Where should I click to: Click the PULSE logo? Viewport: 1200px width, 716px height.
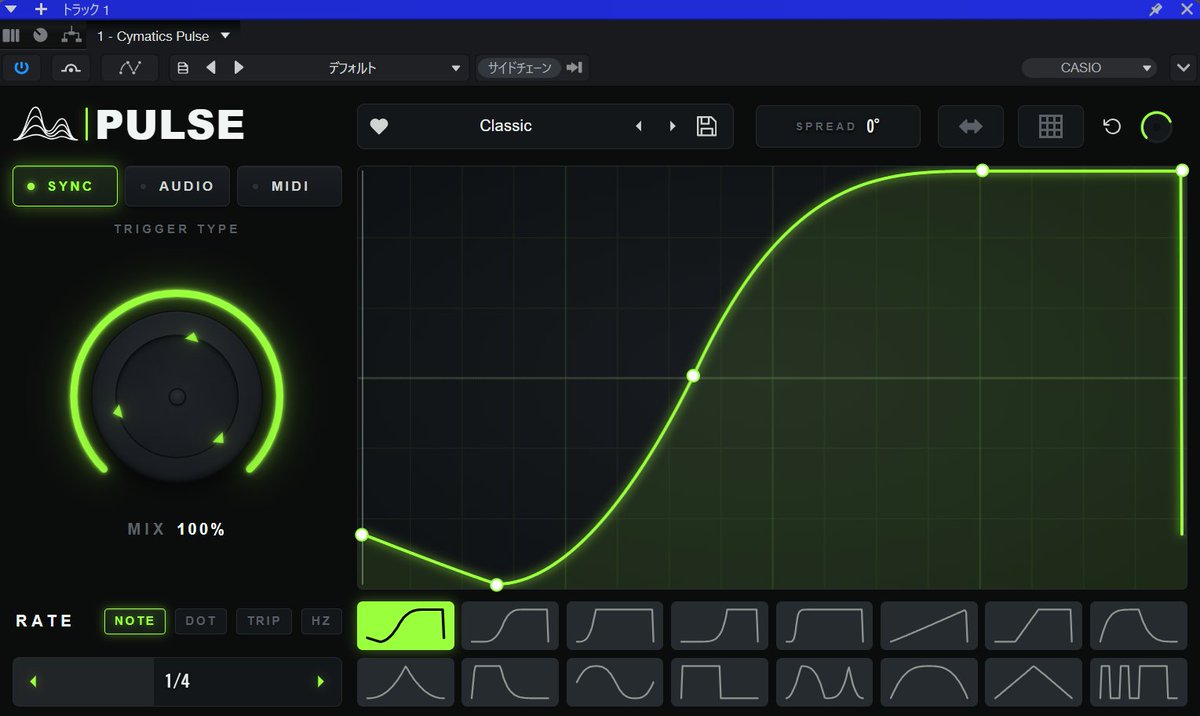(x=128, y=125)
